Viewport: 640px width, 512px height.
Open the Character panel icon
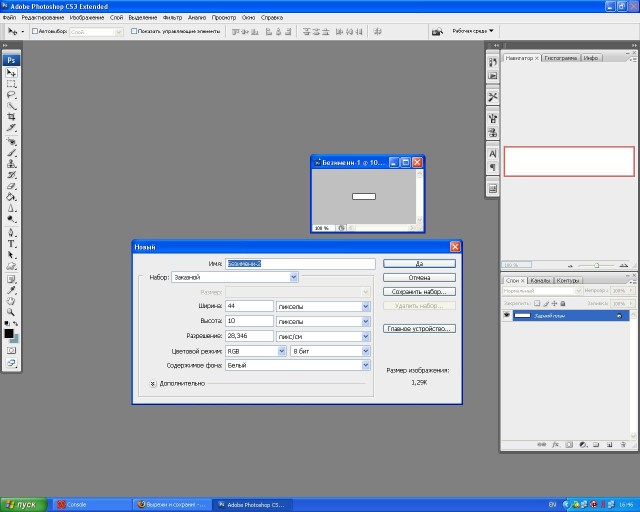(493, 154)
